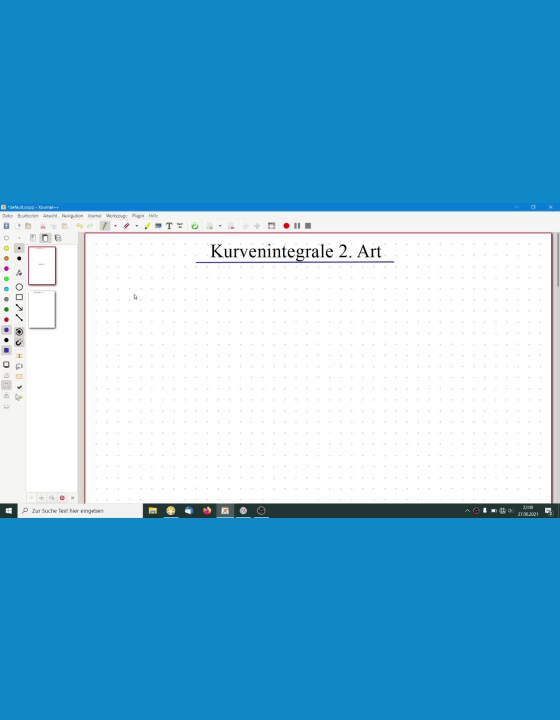560x720 pixels.
Task: Open the Bearbeiten menu
Action: (28, 215)
